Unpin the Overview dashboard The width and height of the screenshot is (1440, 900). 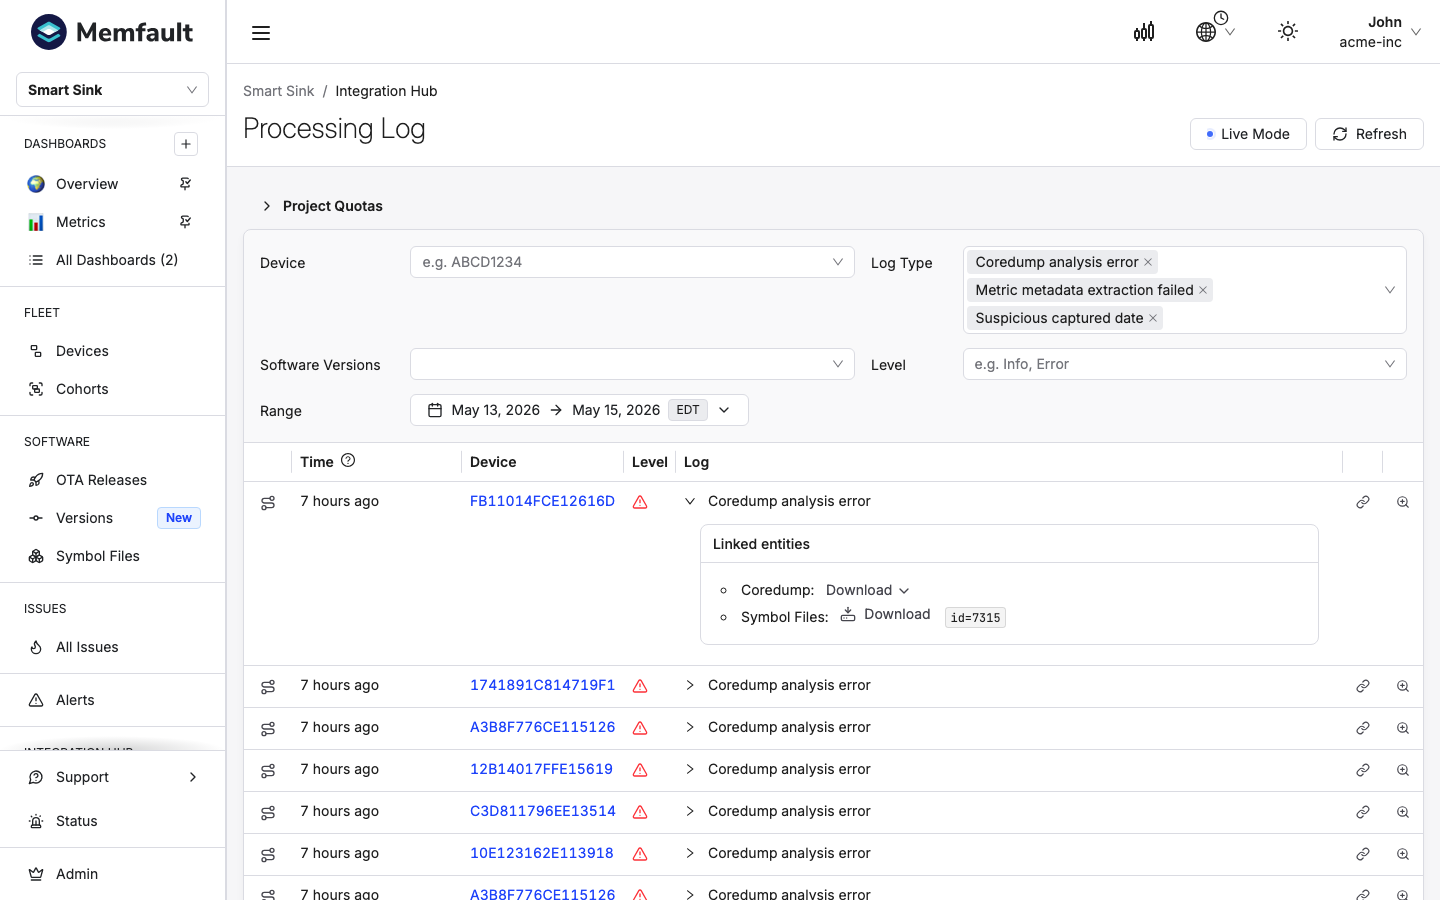click(x=185, y=184)
